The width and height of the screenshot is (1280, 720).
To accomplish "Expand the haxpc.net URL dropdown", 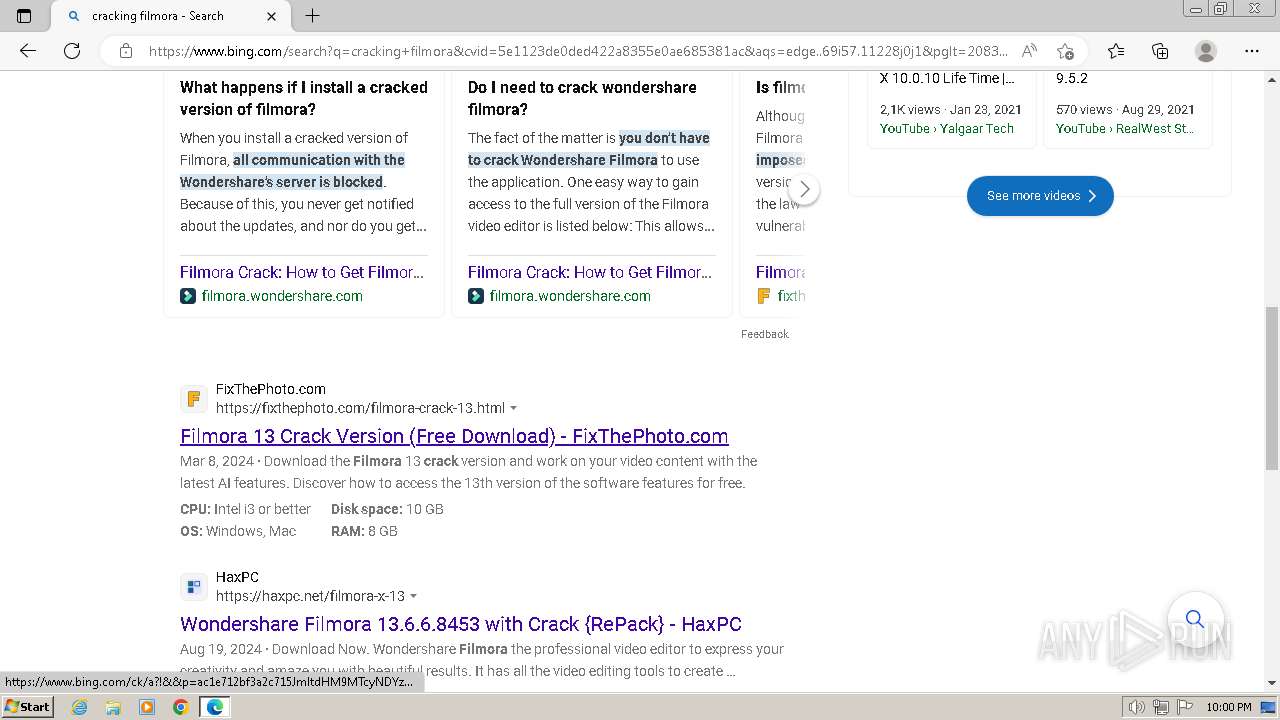I will [x=413, y=596].
